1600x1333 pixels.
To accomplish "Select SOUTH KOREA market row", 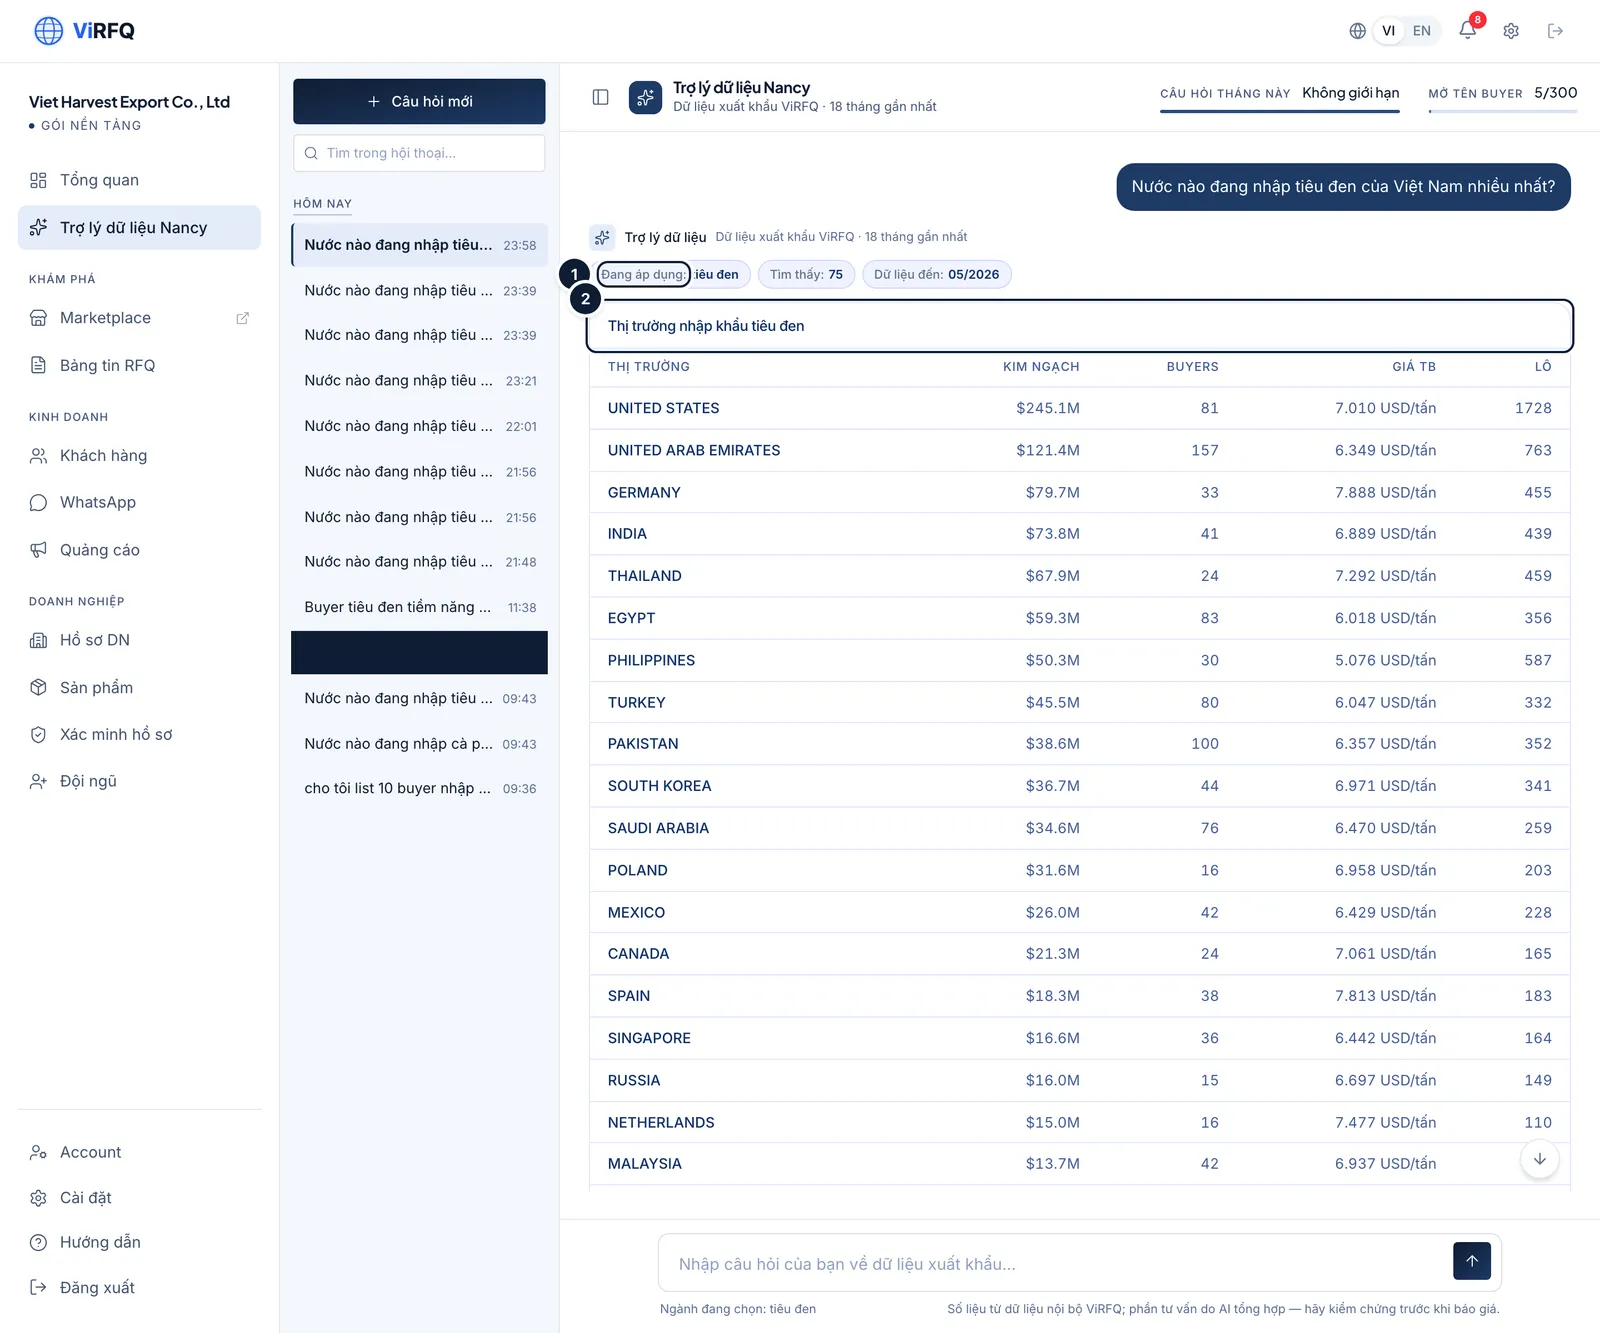I will (x=1079, y=786).
